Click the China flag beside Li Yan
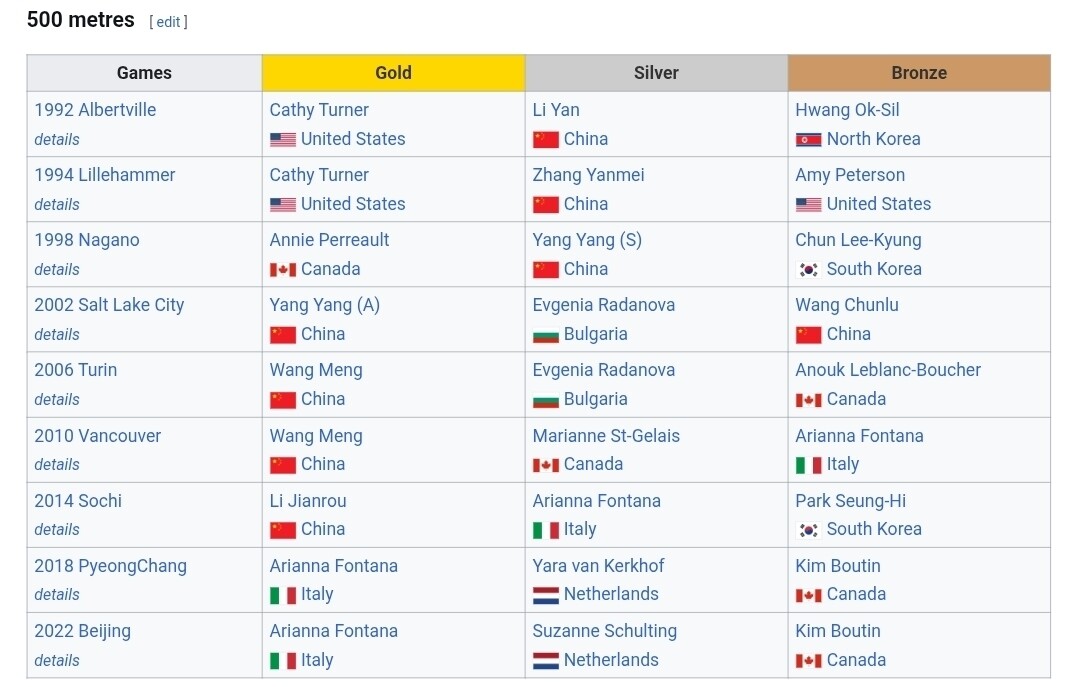This screenshot has width=1080, height=687. [545, 140]
